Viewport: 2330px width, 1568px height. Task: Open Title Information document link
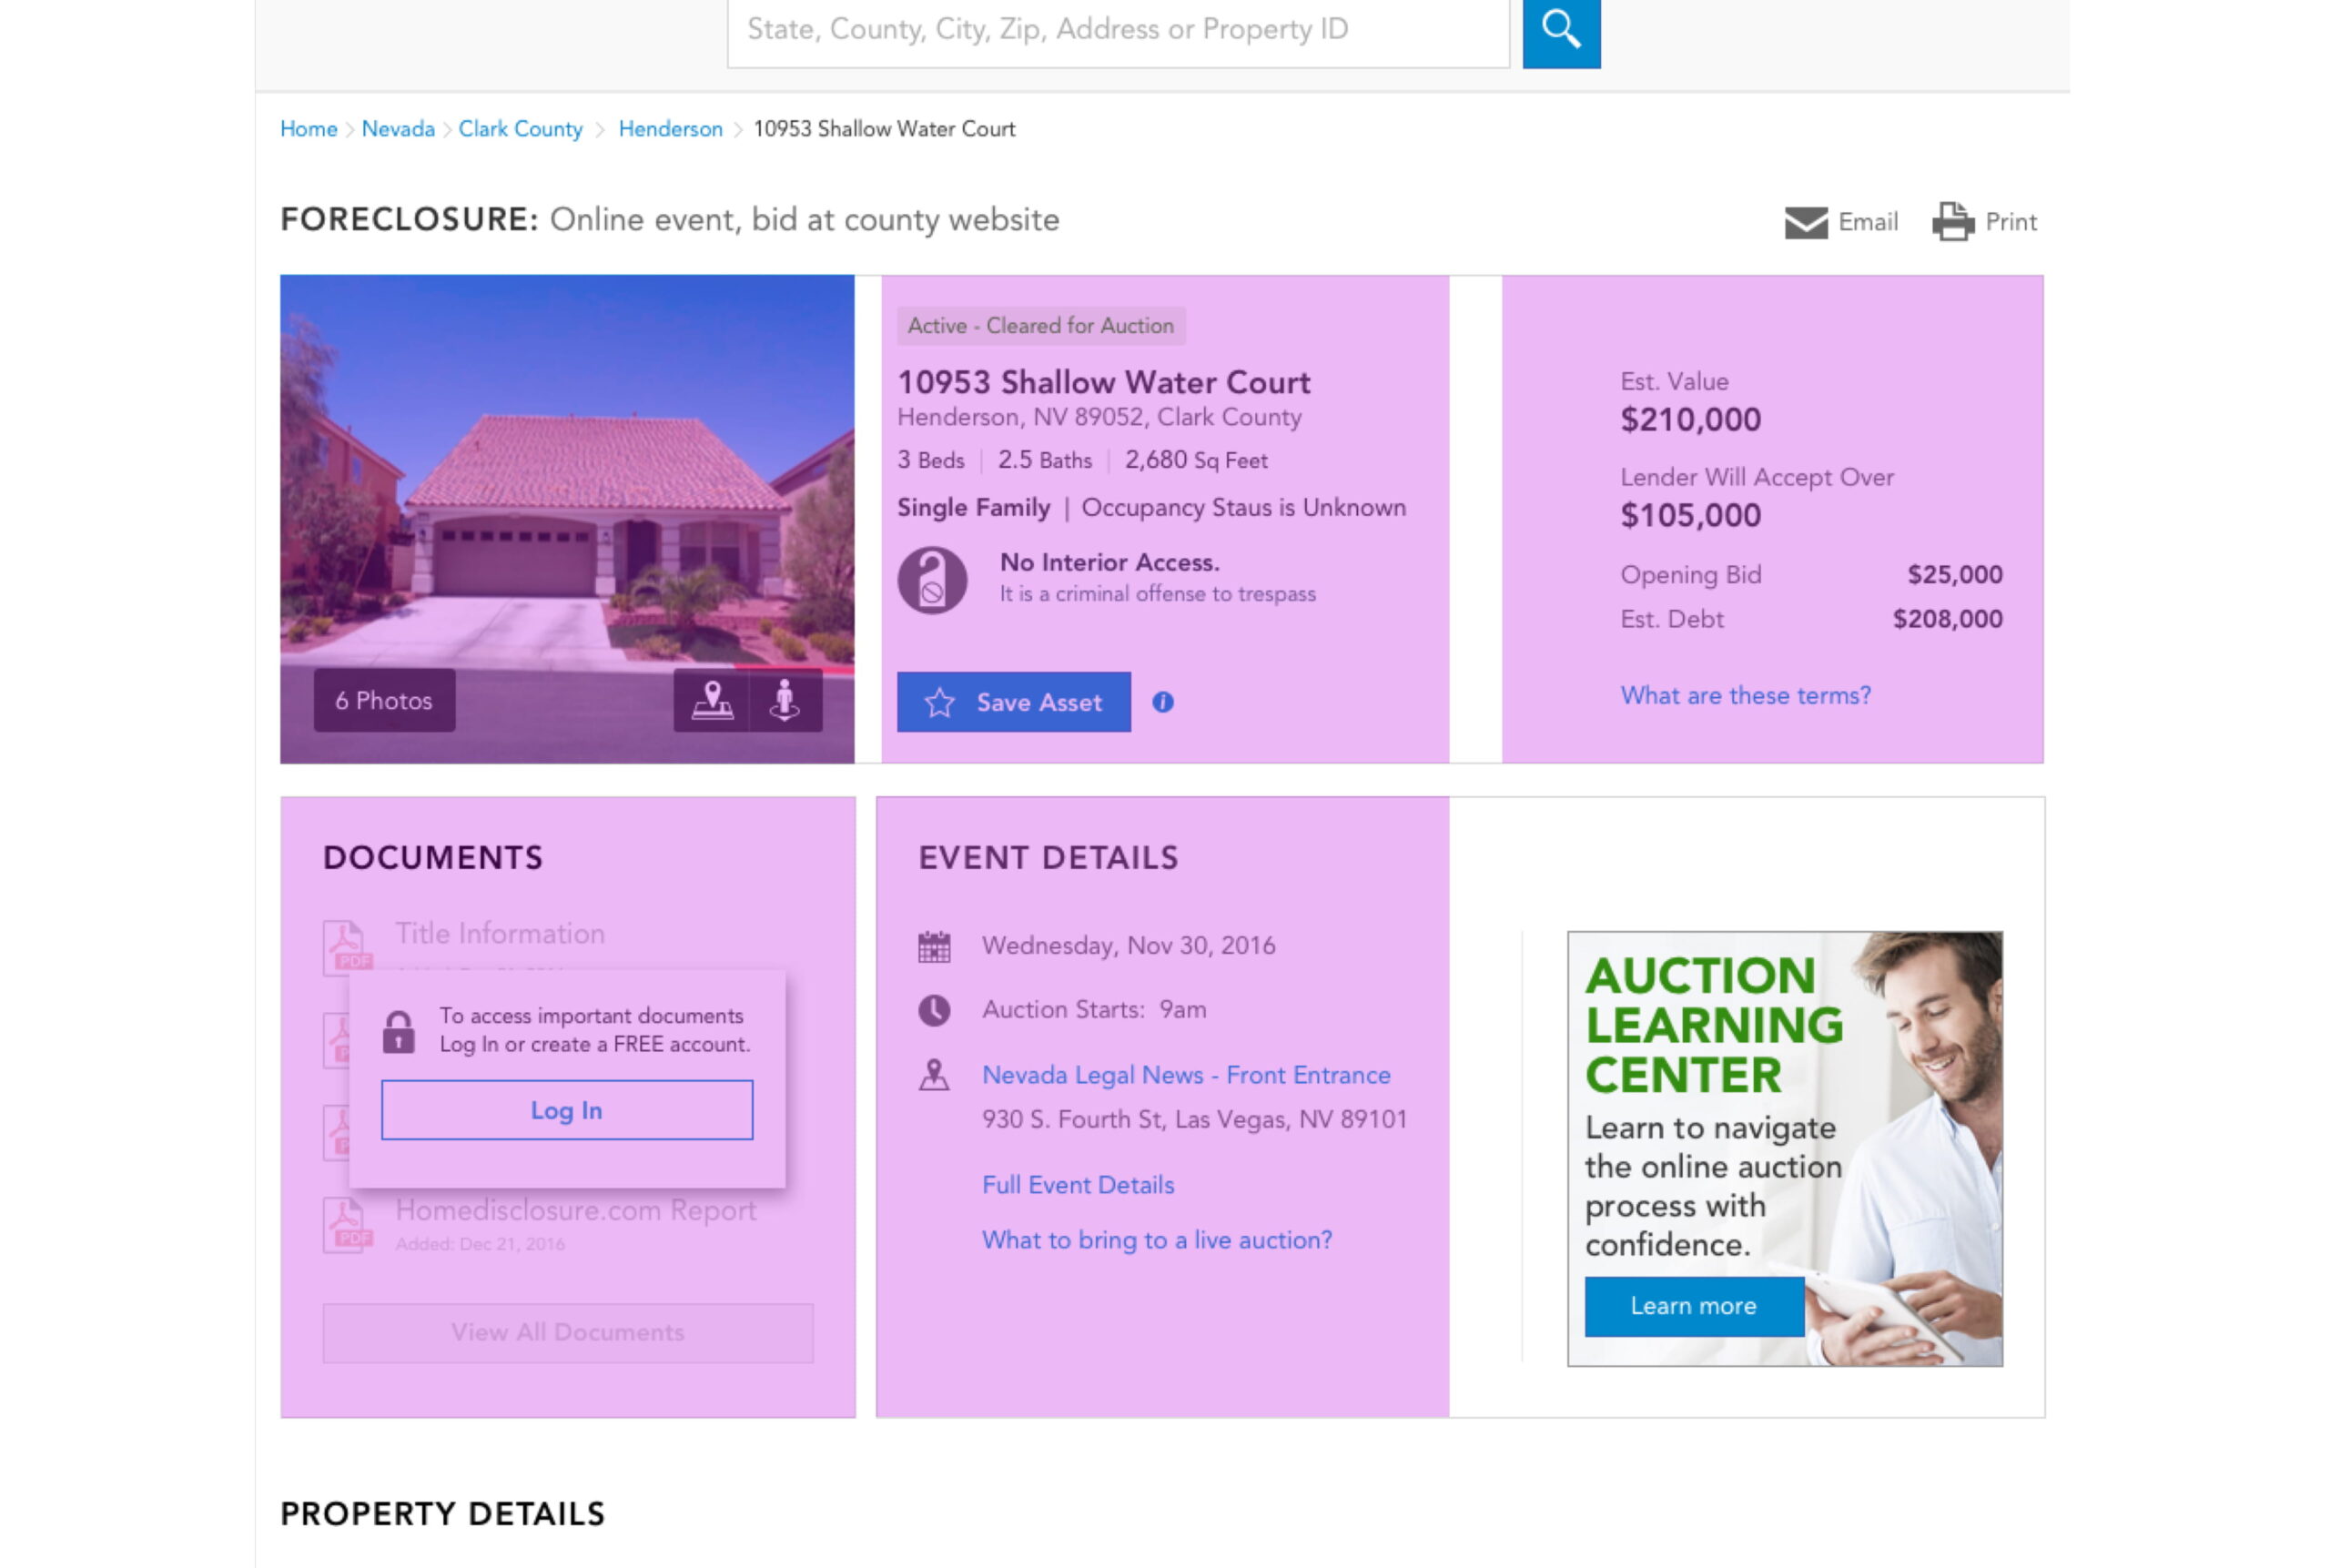[x=500, y=933]
